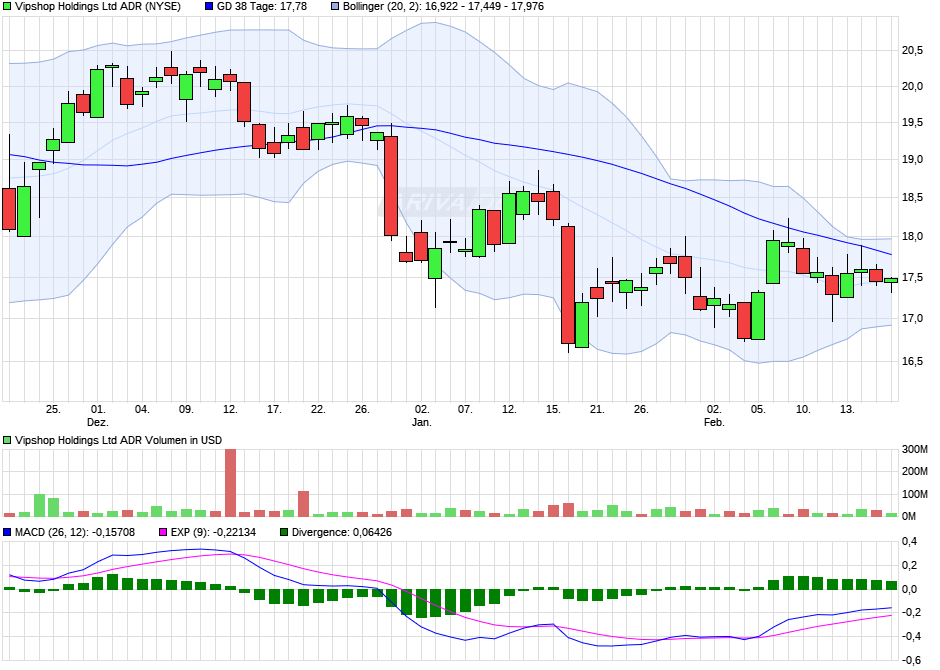This screenshot has height=670, width=940.
Task: Click the 'Dez.' month label
Action: click(98, 422)
